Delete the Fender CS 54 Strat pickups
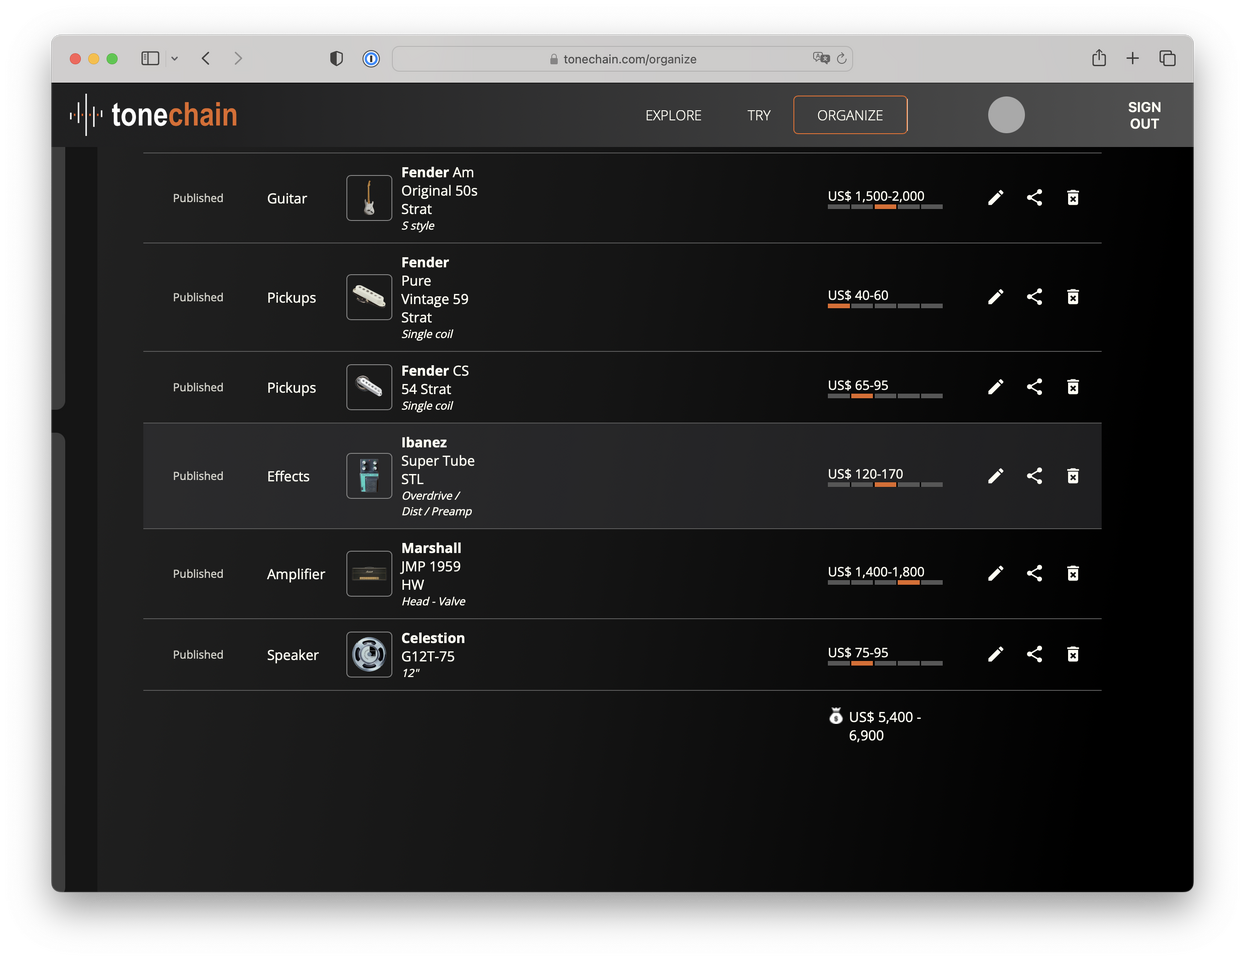 [x=1073, y=387]
